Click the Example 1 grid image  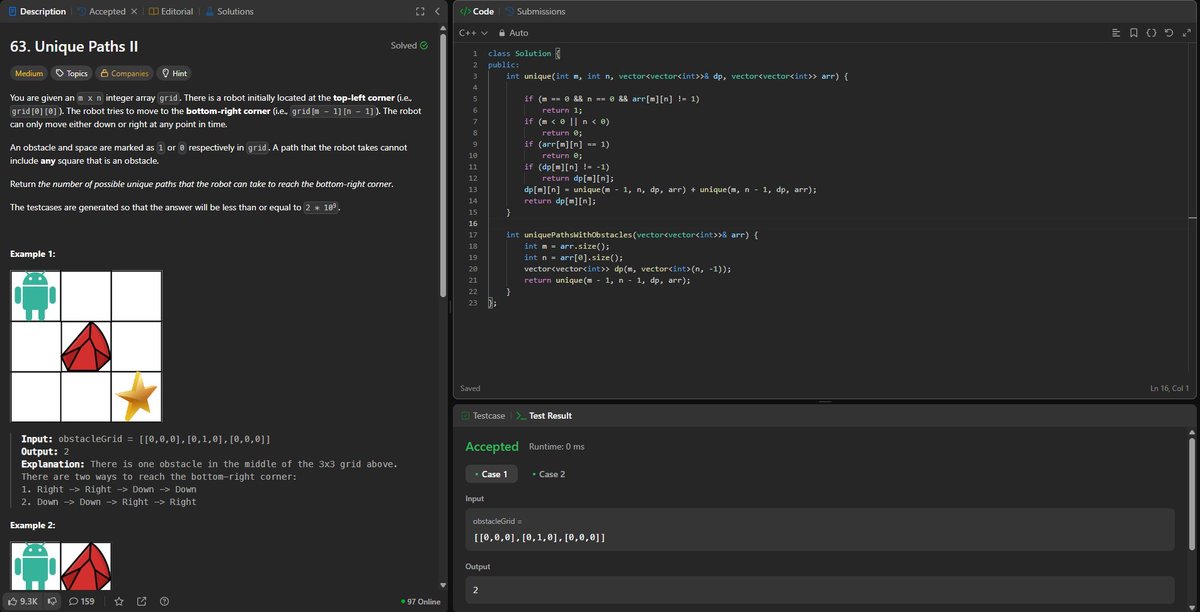[86, 346]
